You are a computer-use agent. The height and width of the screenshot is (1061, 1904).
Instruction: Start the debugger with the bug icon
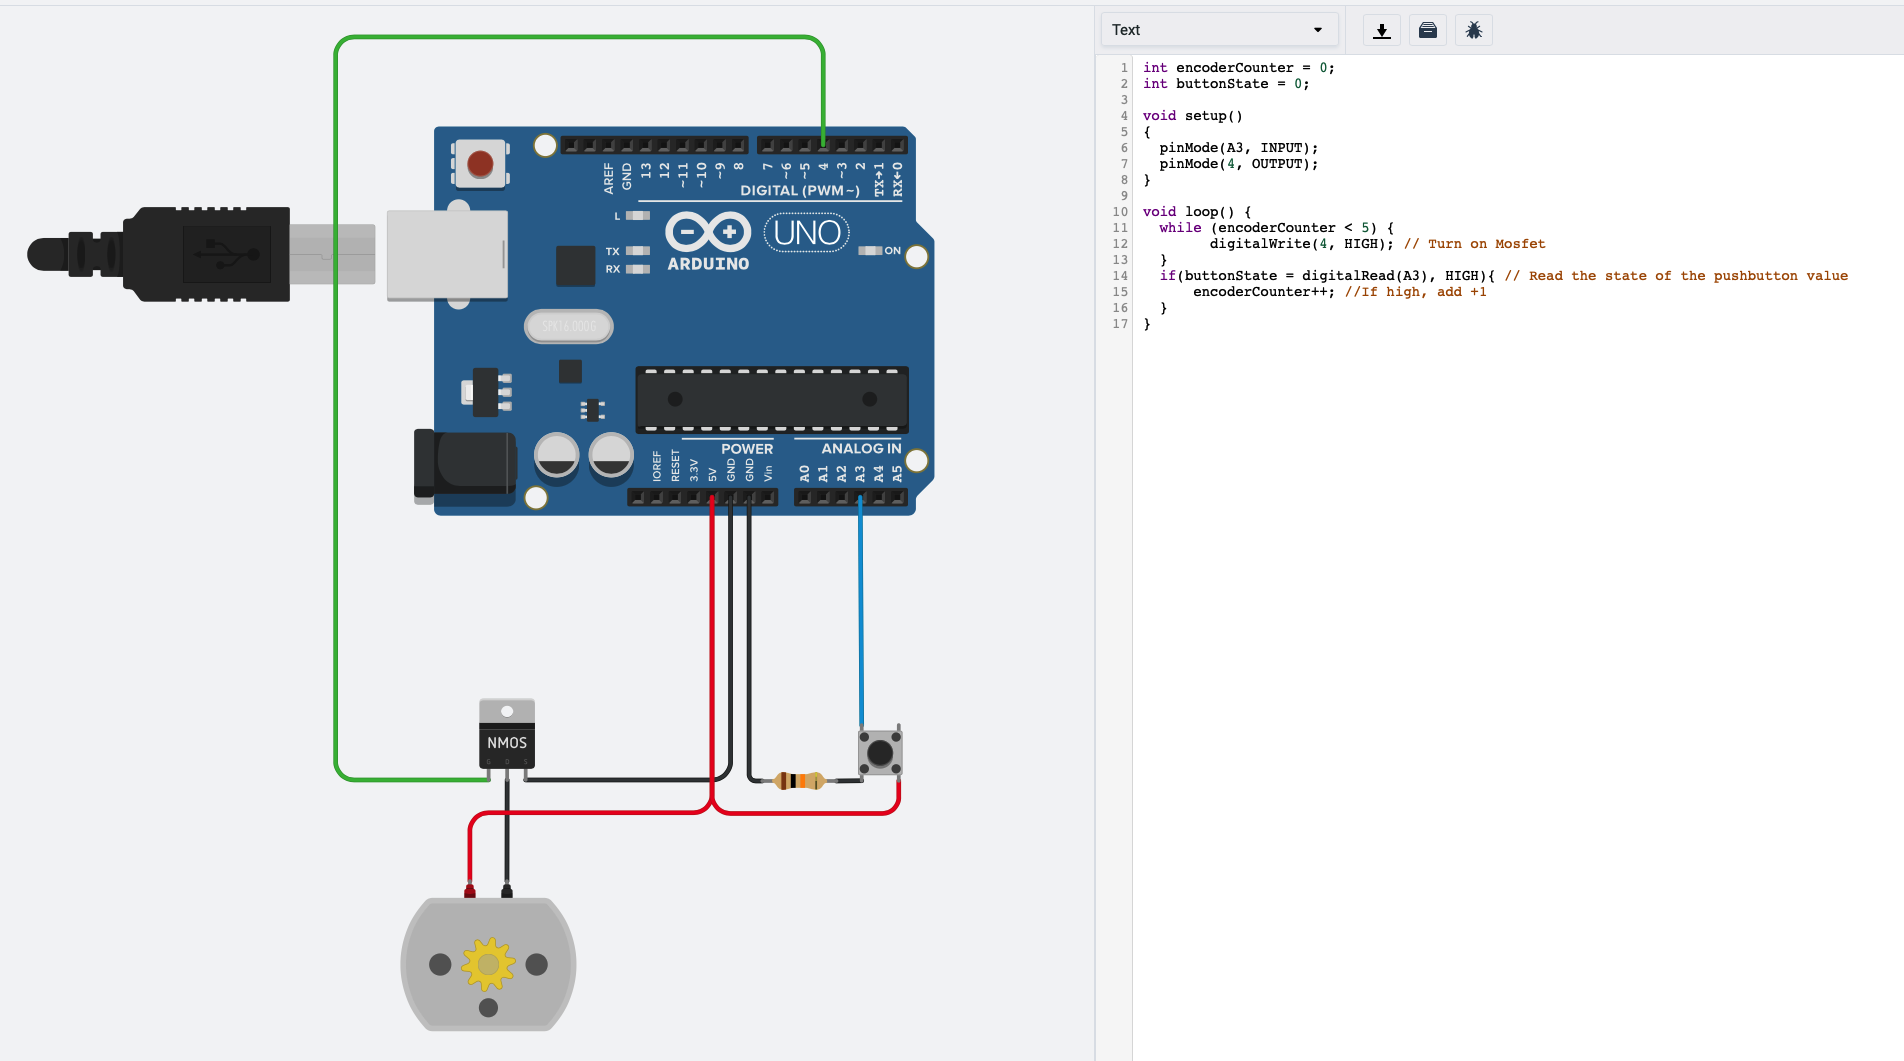pos(1474,30)
